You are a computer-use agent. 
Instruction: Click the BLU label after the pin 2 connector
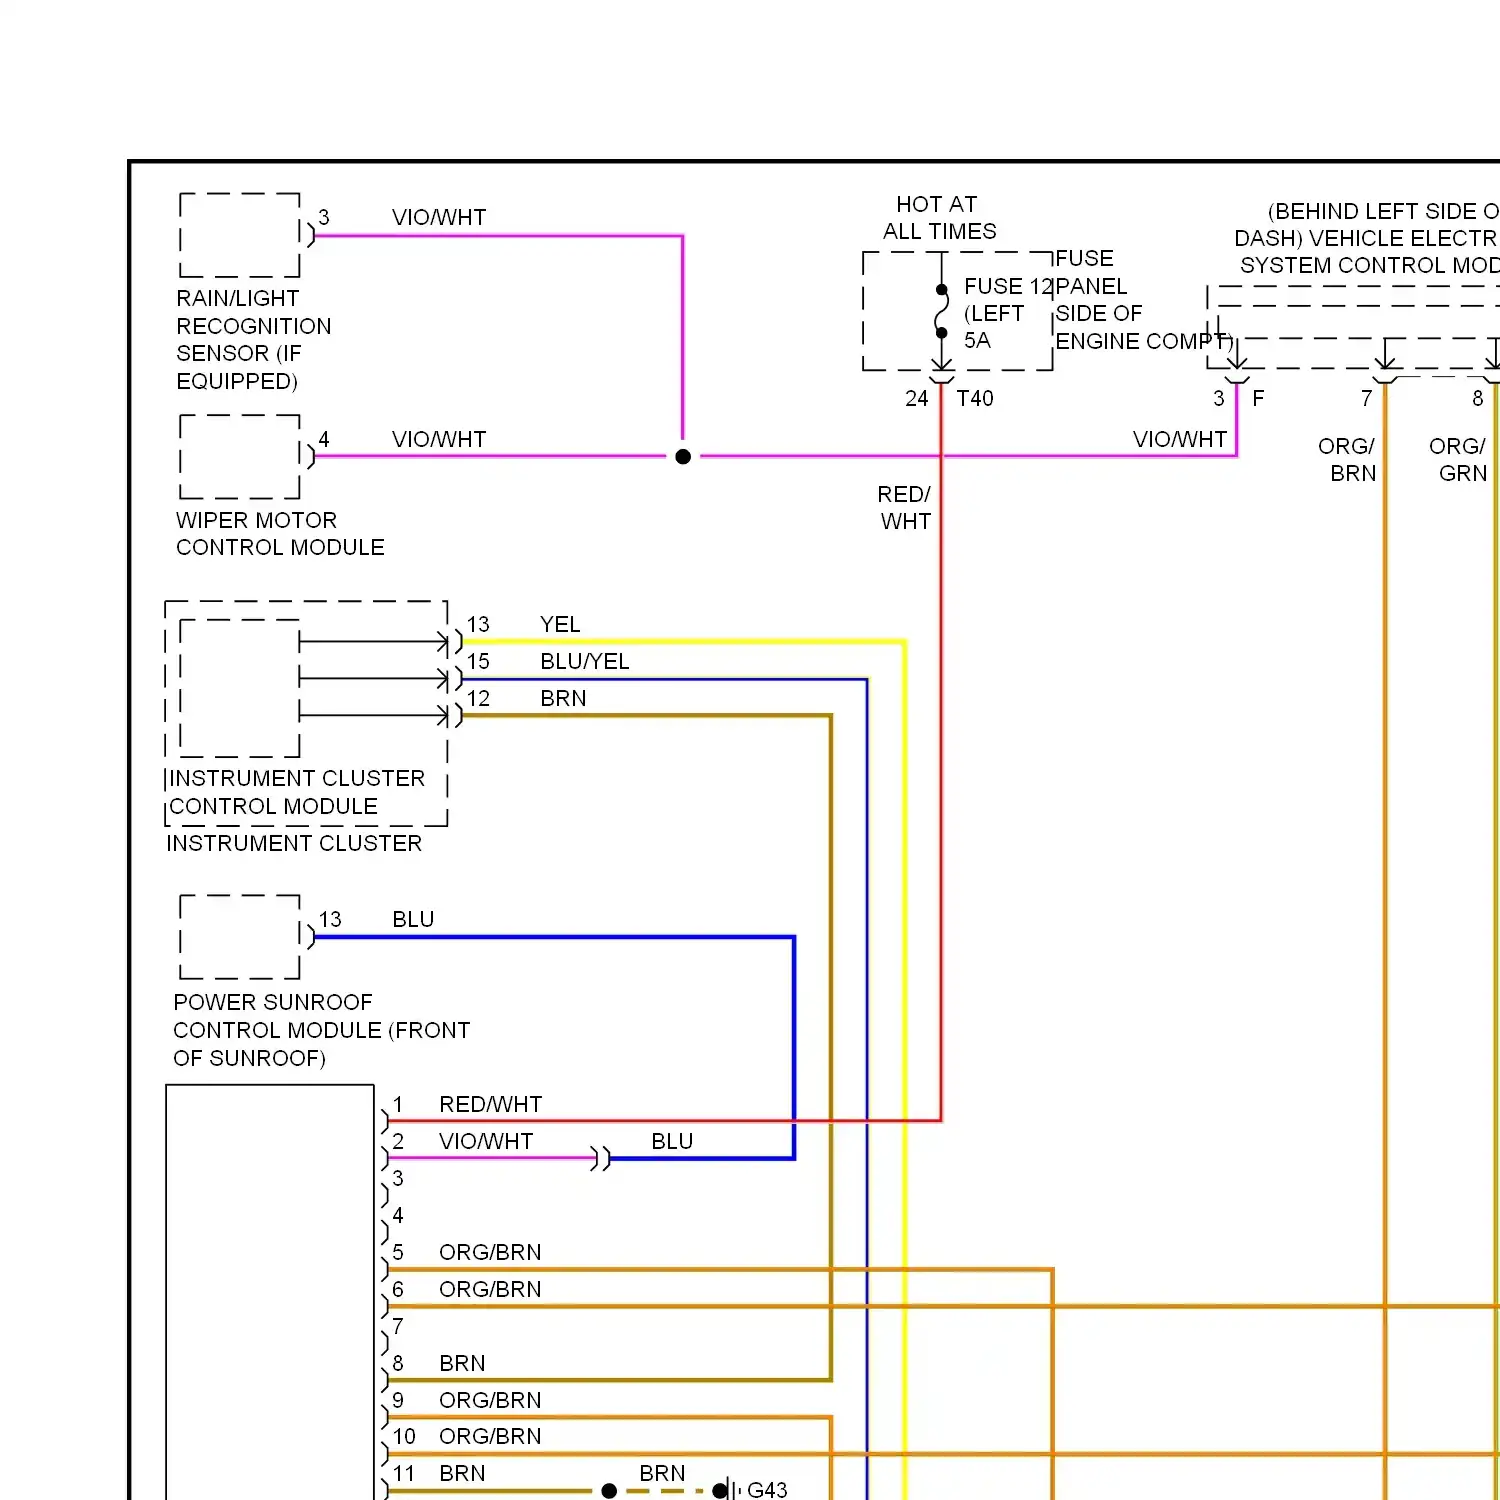tap(672, 1142)
